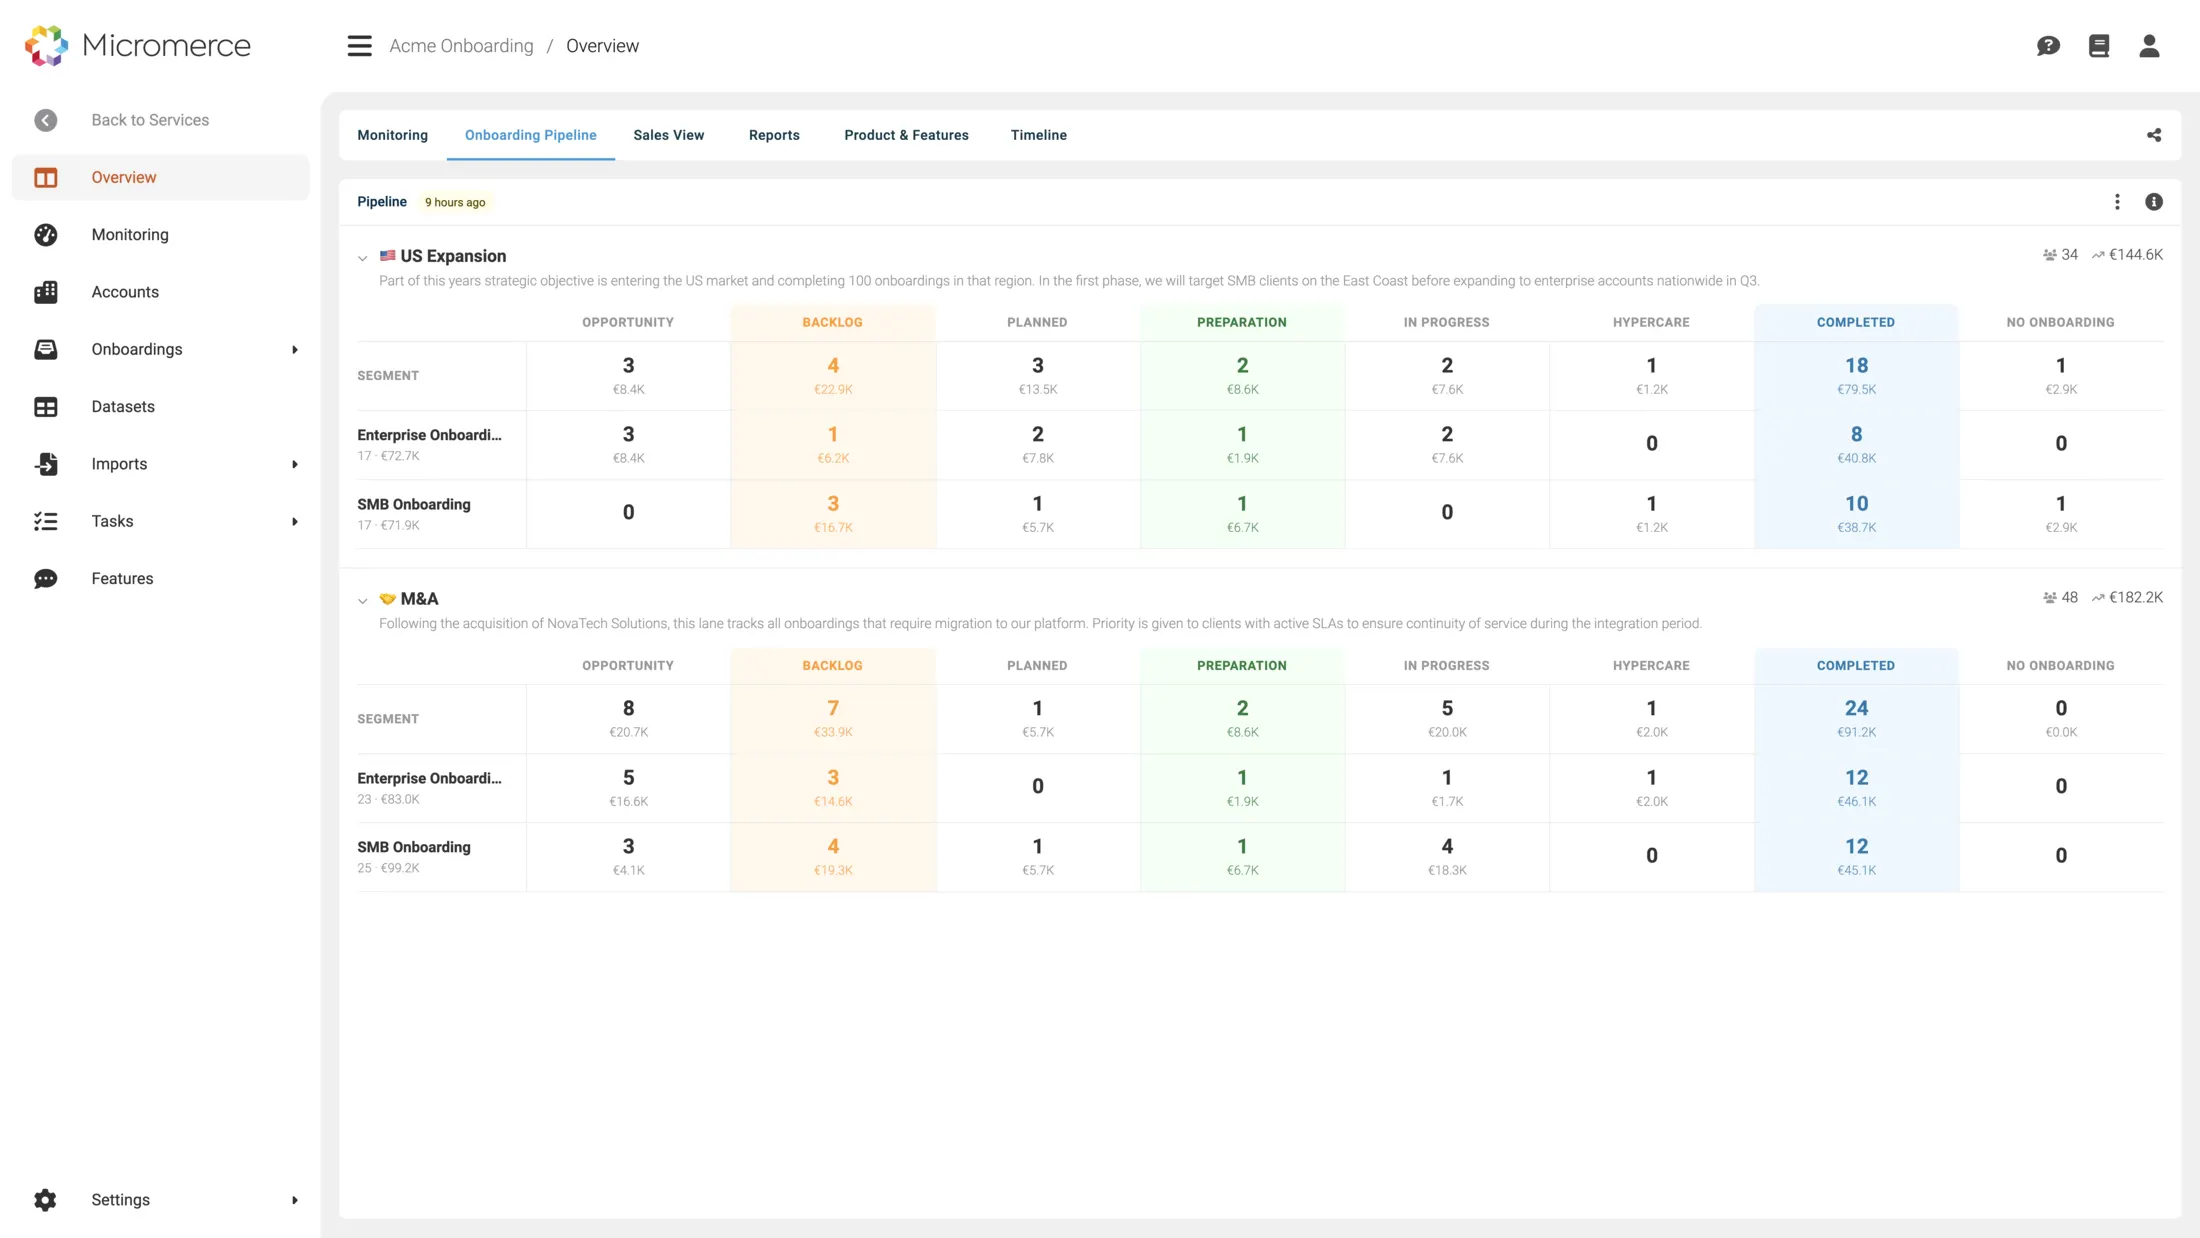2200x1238 pixels.
Task: Open the Reports tab
Action: pos(774,135)
